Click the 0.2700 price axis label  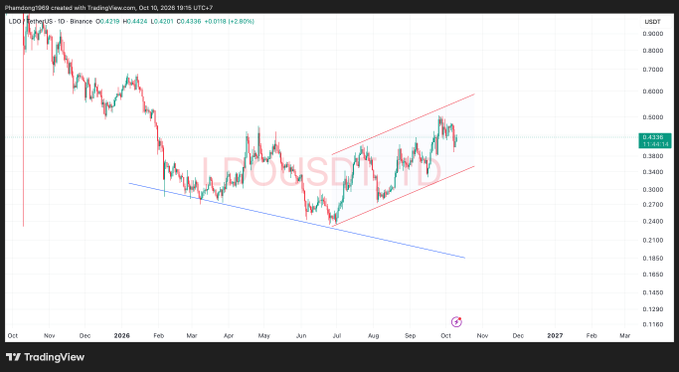[x=653, y=205]
